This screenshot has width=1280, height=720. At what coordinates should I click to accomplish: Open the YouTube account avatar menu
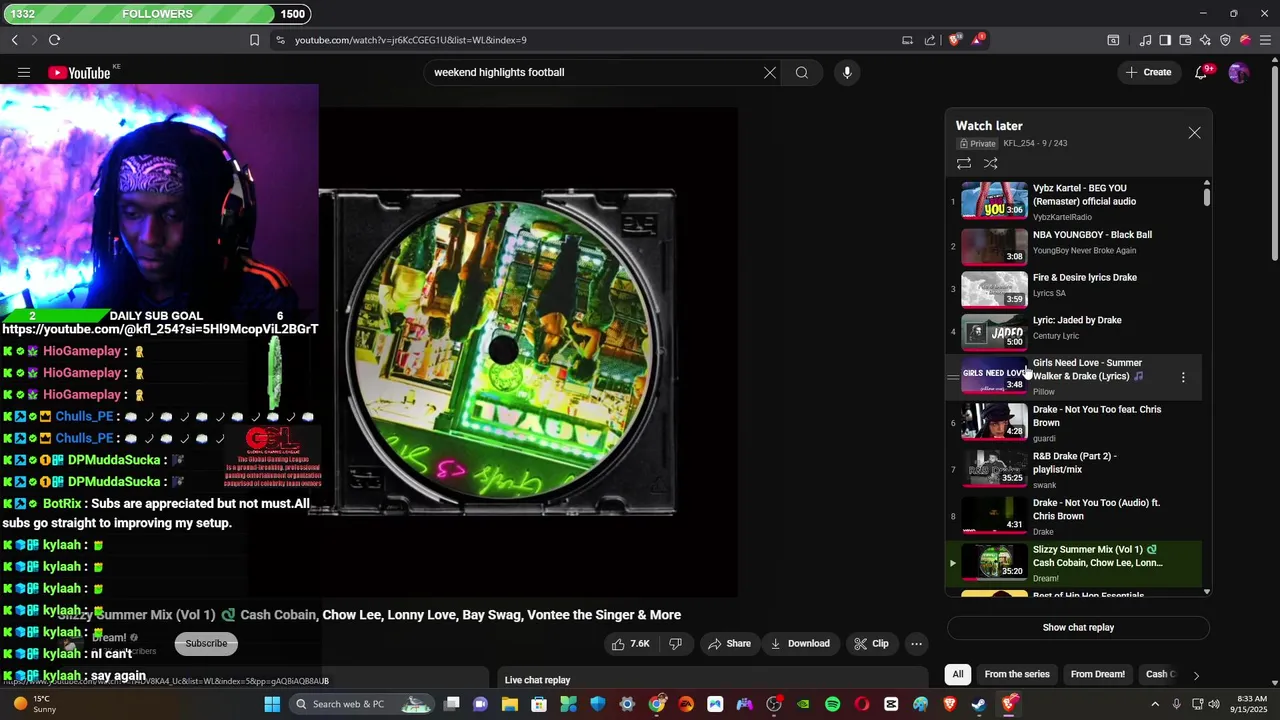pos(1239,72)
